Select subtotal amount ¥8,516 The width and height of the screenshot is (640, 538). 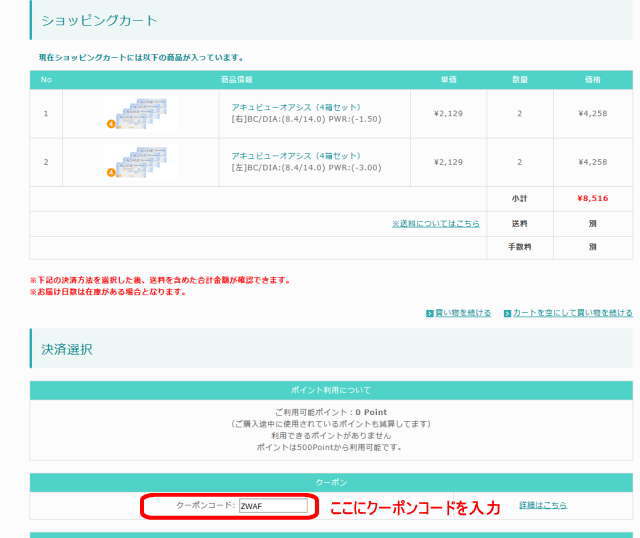point(593,198)
